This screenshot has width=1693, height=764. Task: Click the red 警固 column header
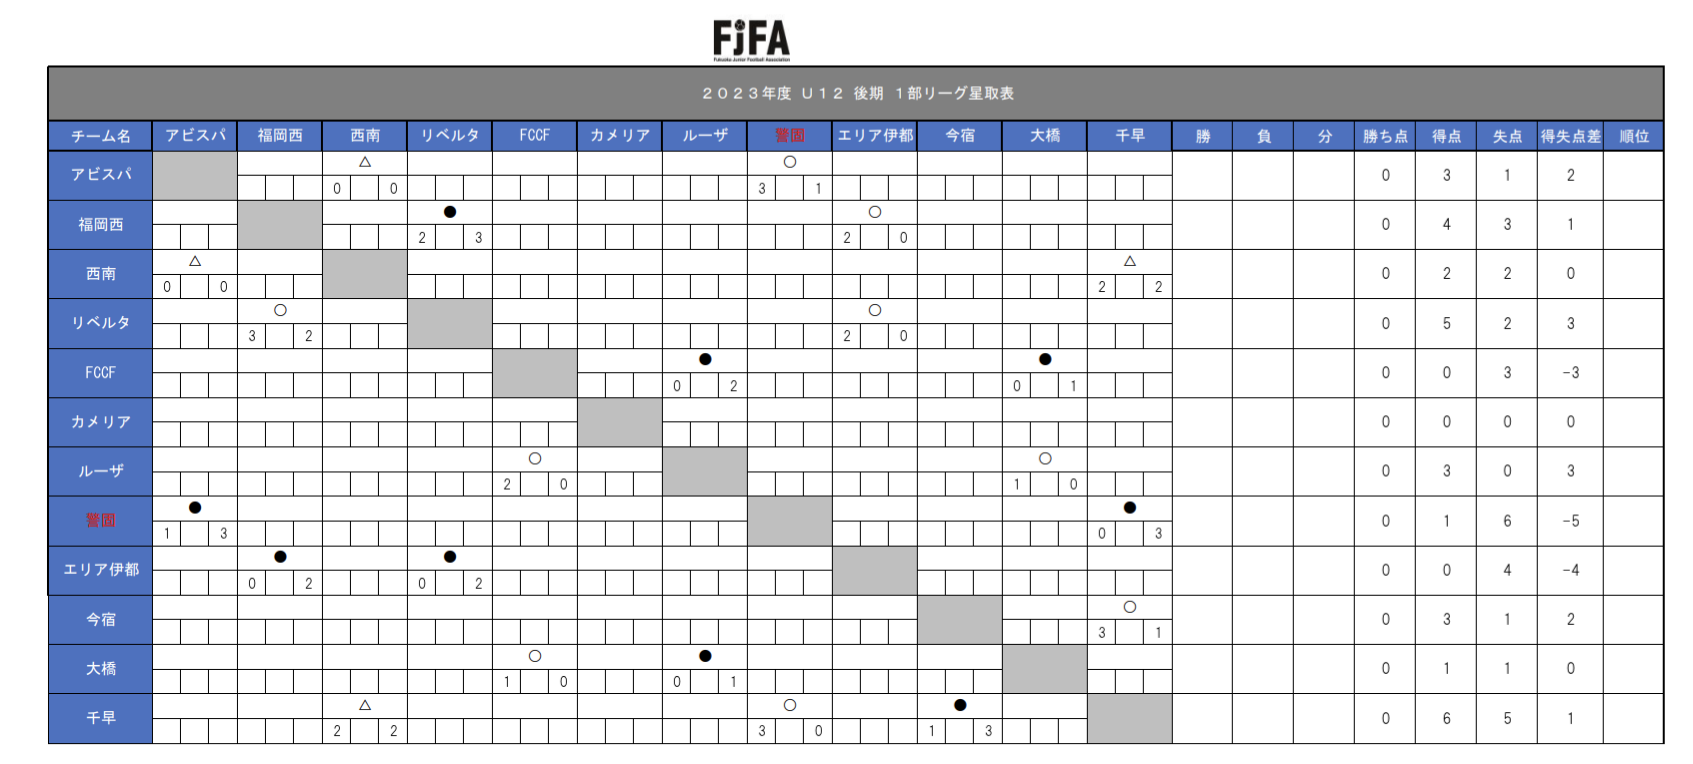point(790,136)
